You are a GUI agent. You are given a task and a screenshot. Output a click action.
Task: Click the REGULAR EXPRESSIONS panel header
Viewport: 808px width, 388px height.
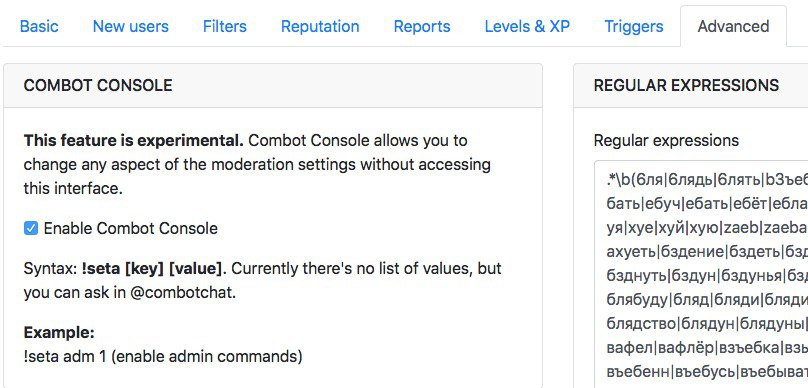coord(691,86)
